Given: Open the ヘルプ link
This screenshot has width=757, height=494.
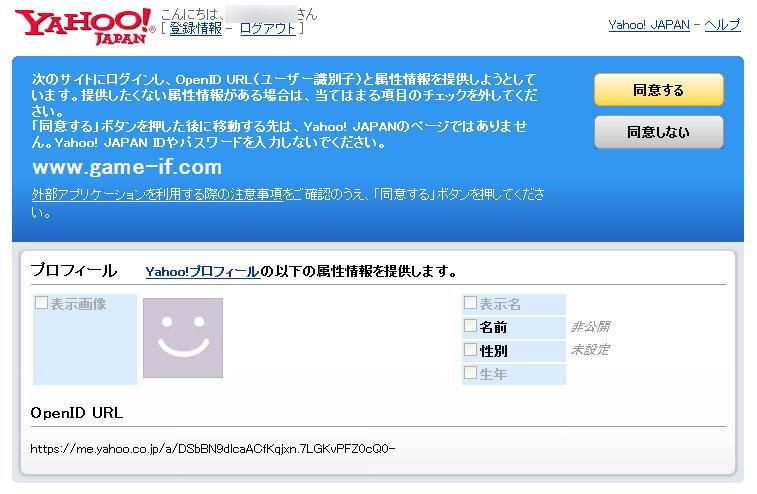Looking at the screenshot, I should [722, 25].
